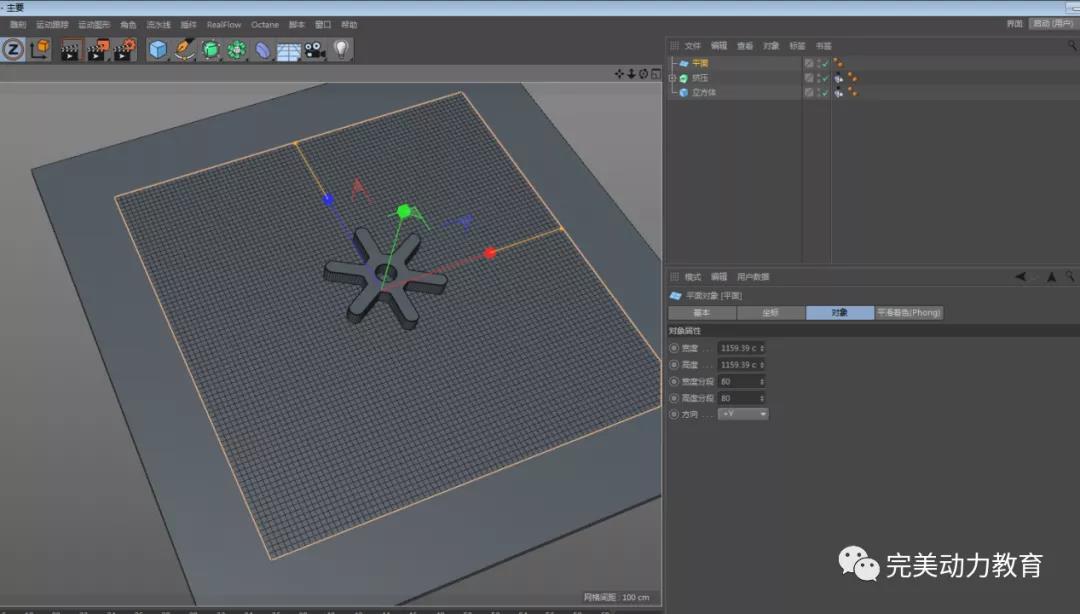Screen dimensions: 1080x614
Task: Toggle the layer box for 立方体
Action: pos(809,92)
